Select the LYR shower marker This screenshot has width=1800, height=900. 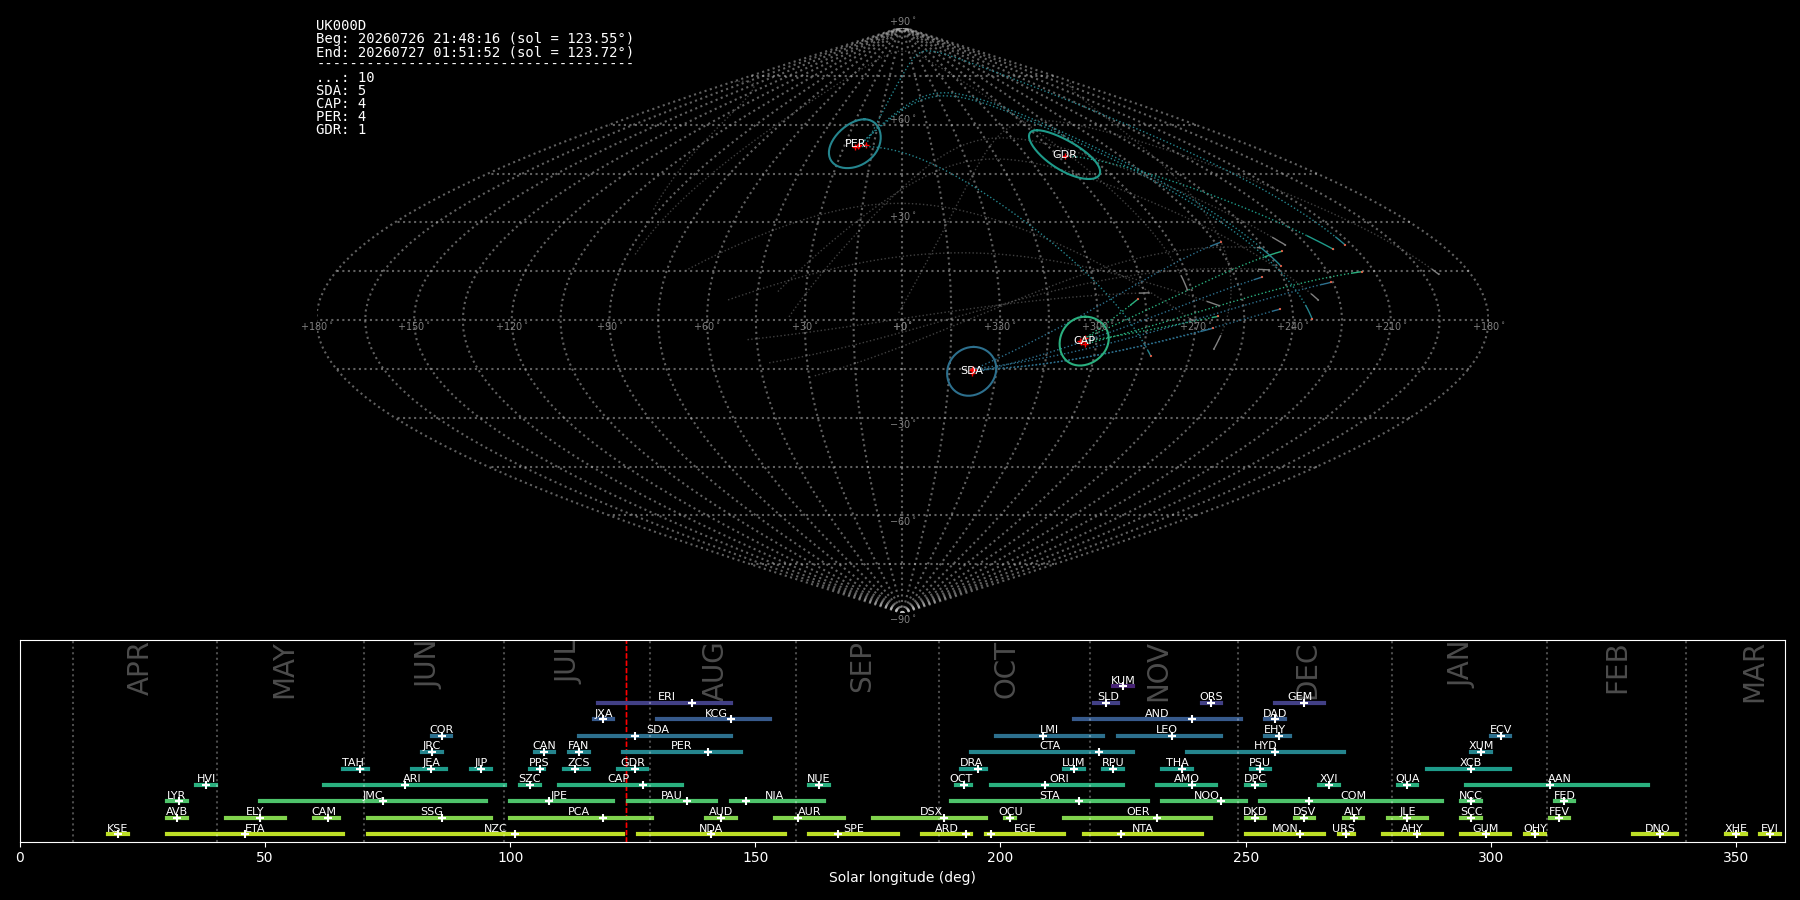pyautogui.click(x=179, y=801)
